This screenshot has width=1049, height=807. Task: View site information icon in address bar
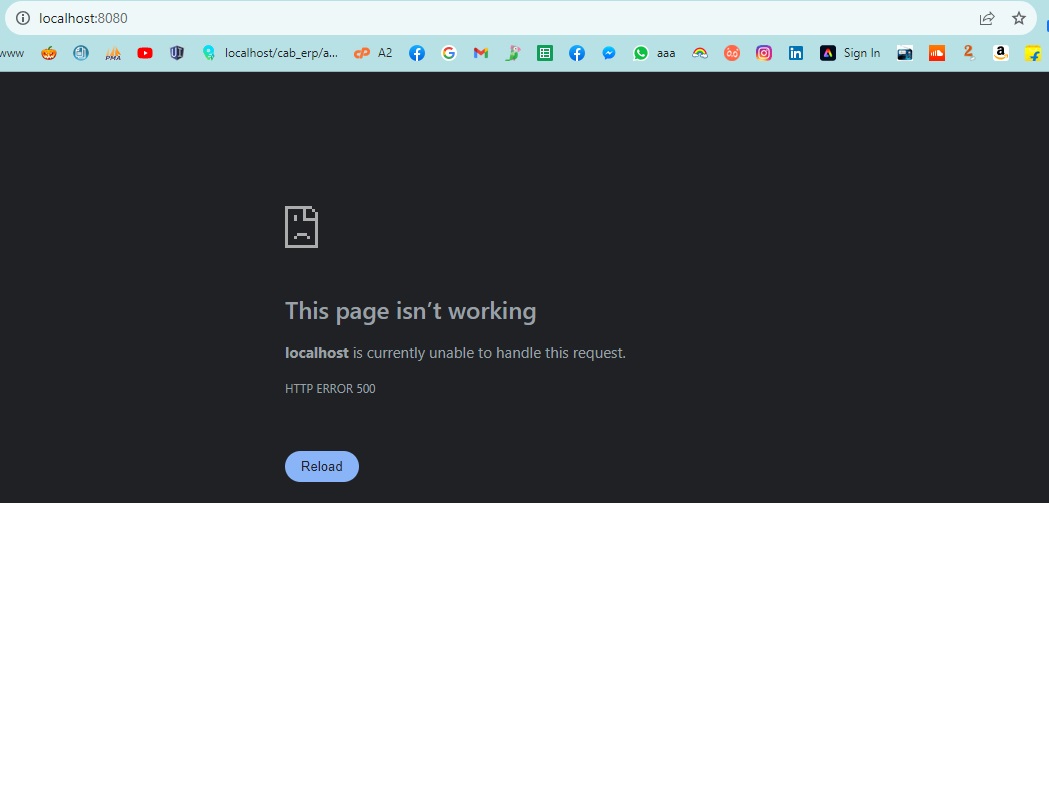(x=23, y=18)
